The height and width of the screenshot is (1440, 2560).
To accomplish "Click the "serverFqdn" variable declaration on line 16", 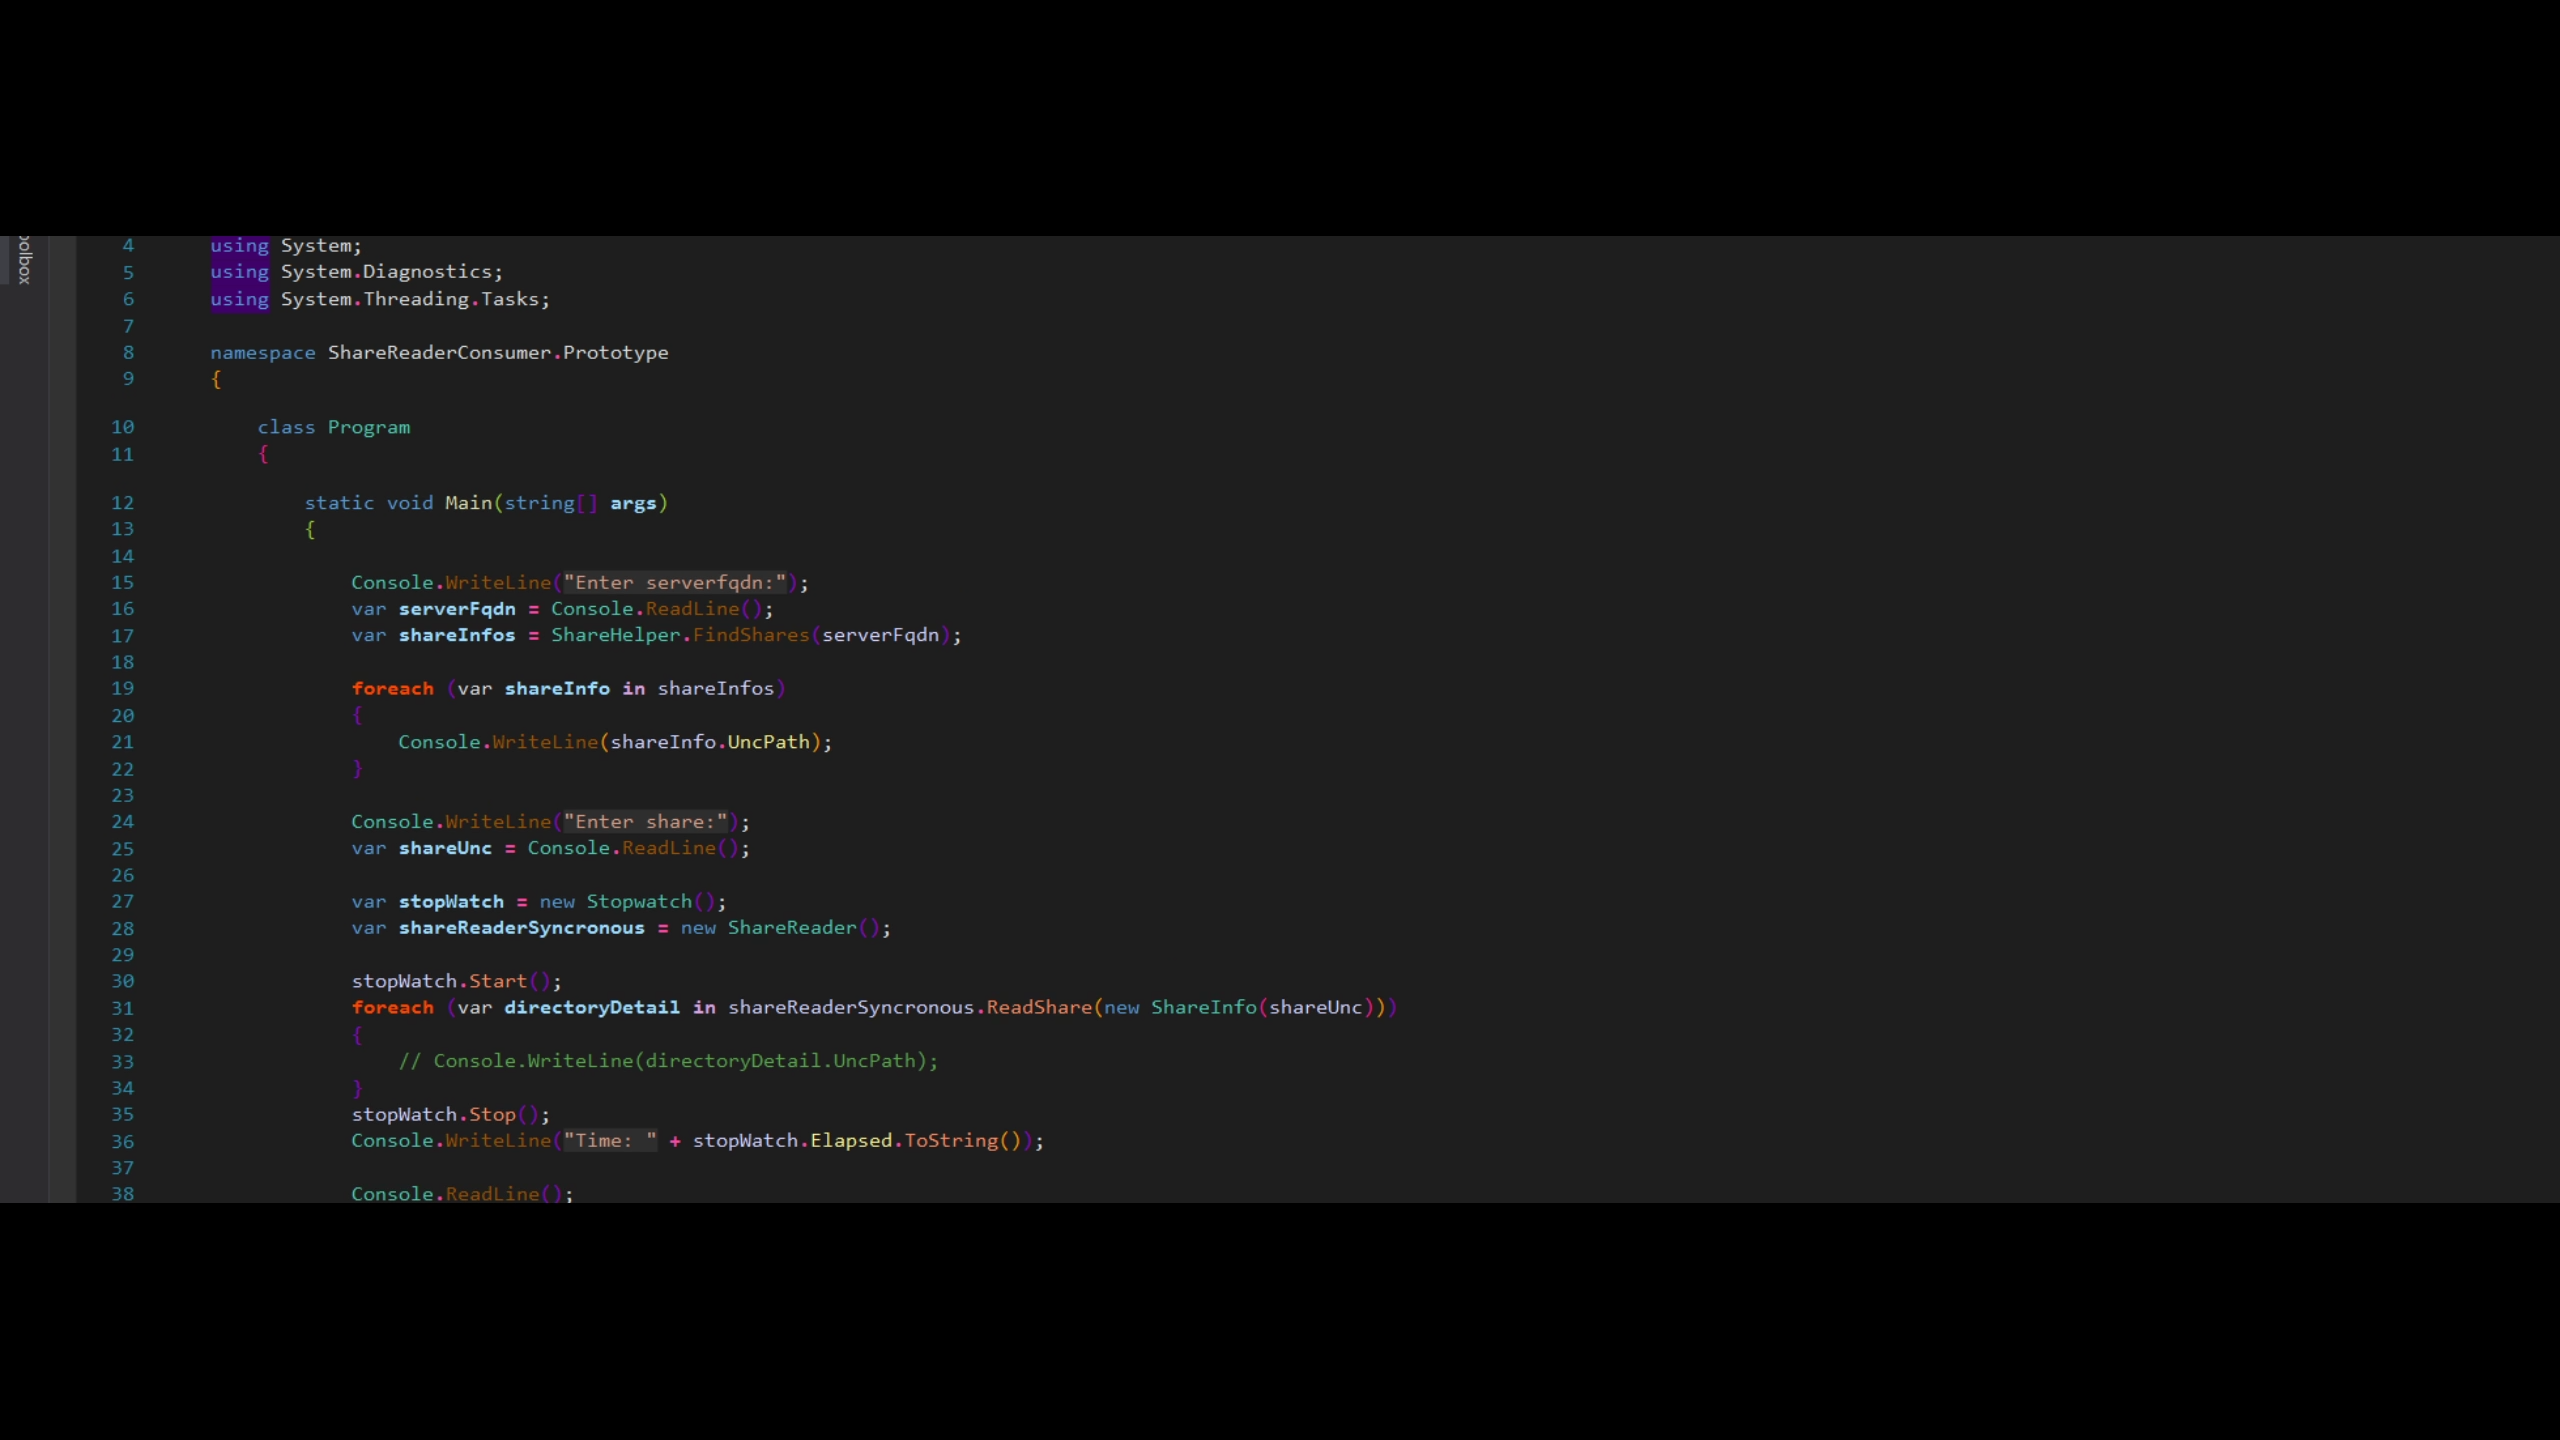I will (x=457, y=609).
